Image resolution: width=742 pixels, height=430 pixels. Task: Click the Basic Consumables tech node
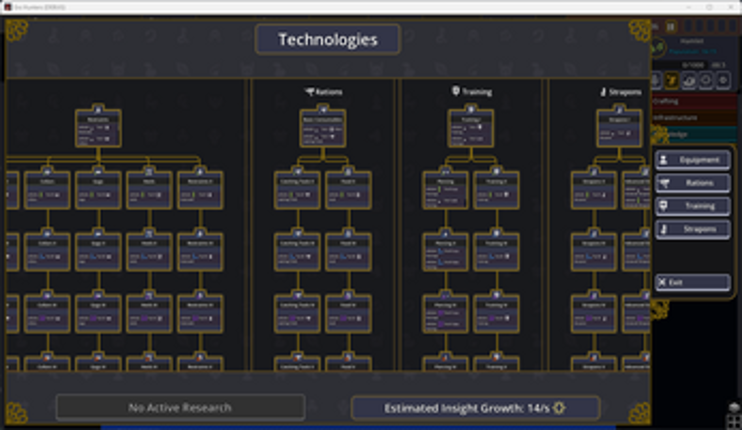[323, 128]
